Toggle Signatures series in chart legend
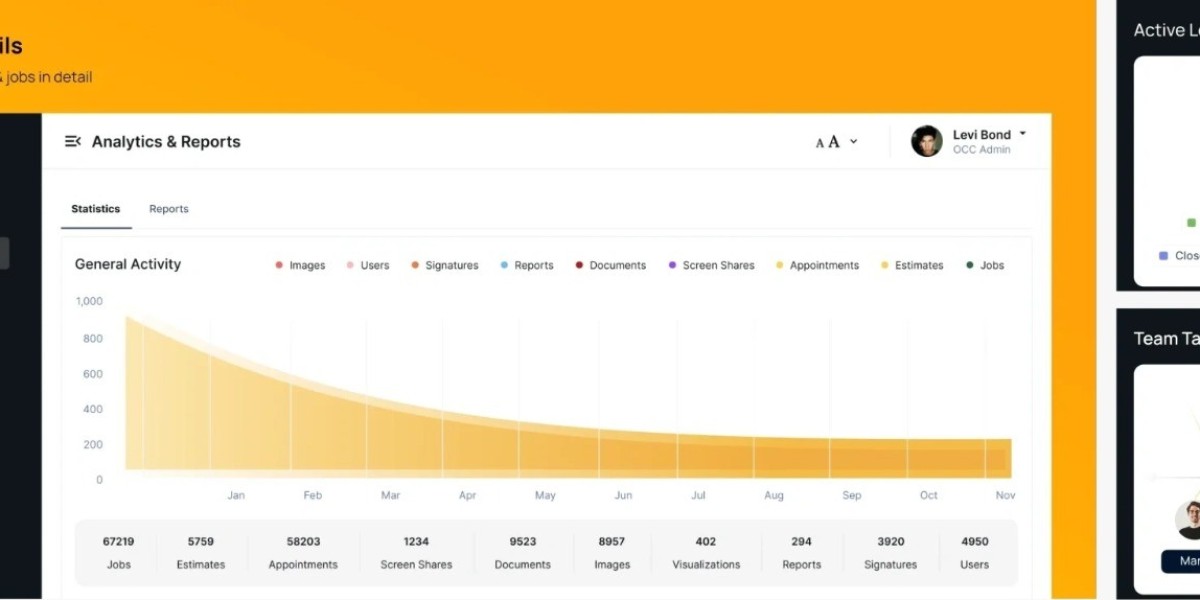The width and height of the screenshot is (1200, 600). [445, 265]
